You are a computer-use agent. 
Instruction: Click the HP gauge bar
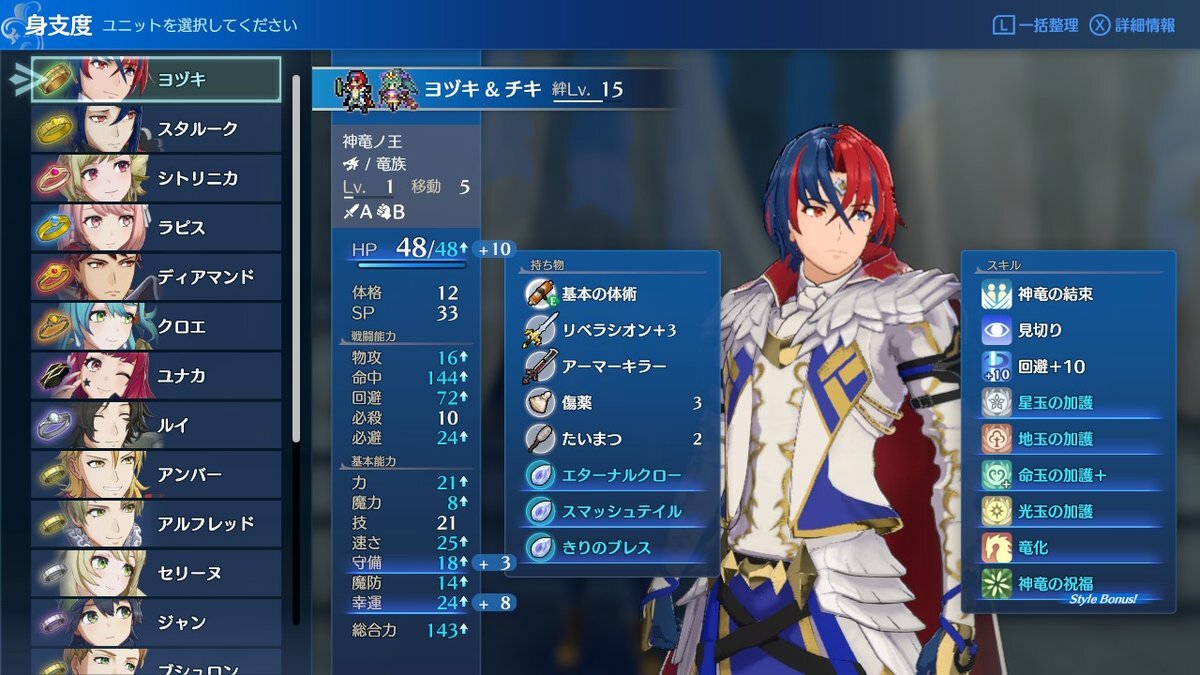click(412, 266)
